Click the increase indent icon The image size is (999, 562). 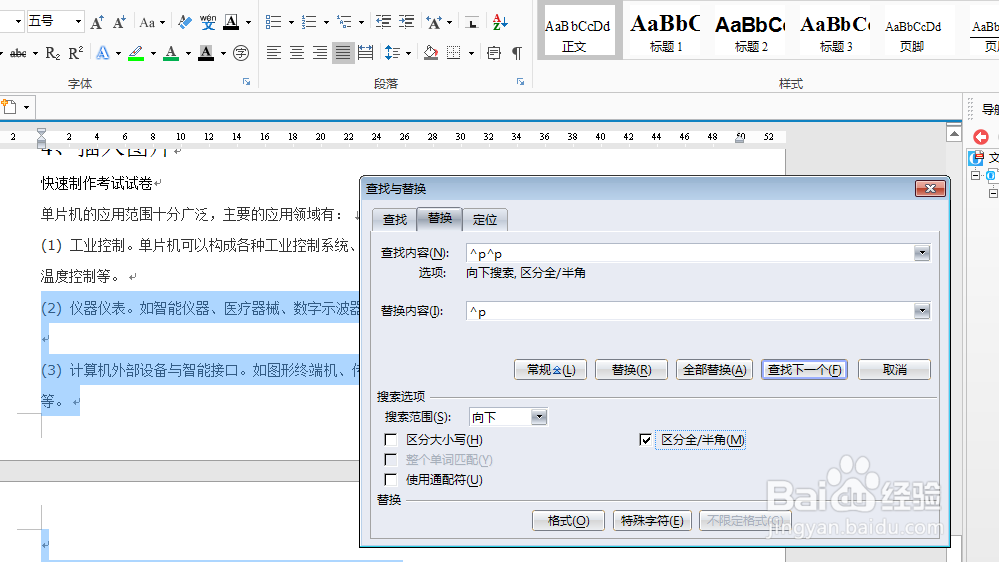406,22
